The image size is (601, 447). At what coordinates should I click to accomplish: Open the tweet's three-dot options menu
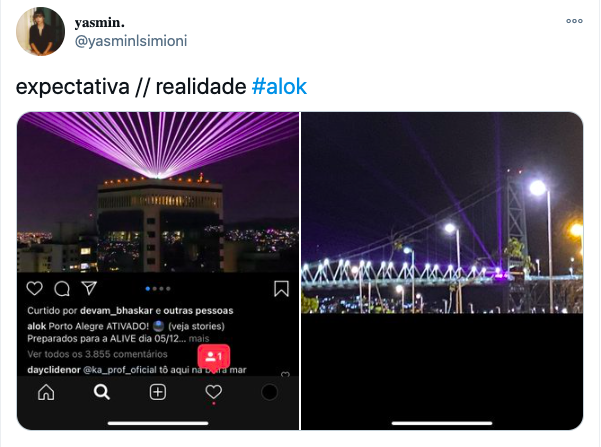pos(574,21)
